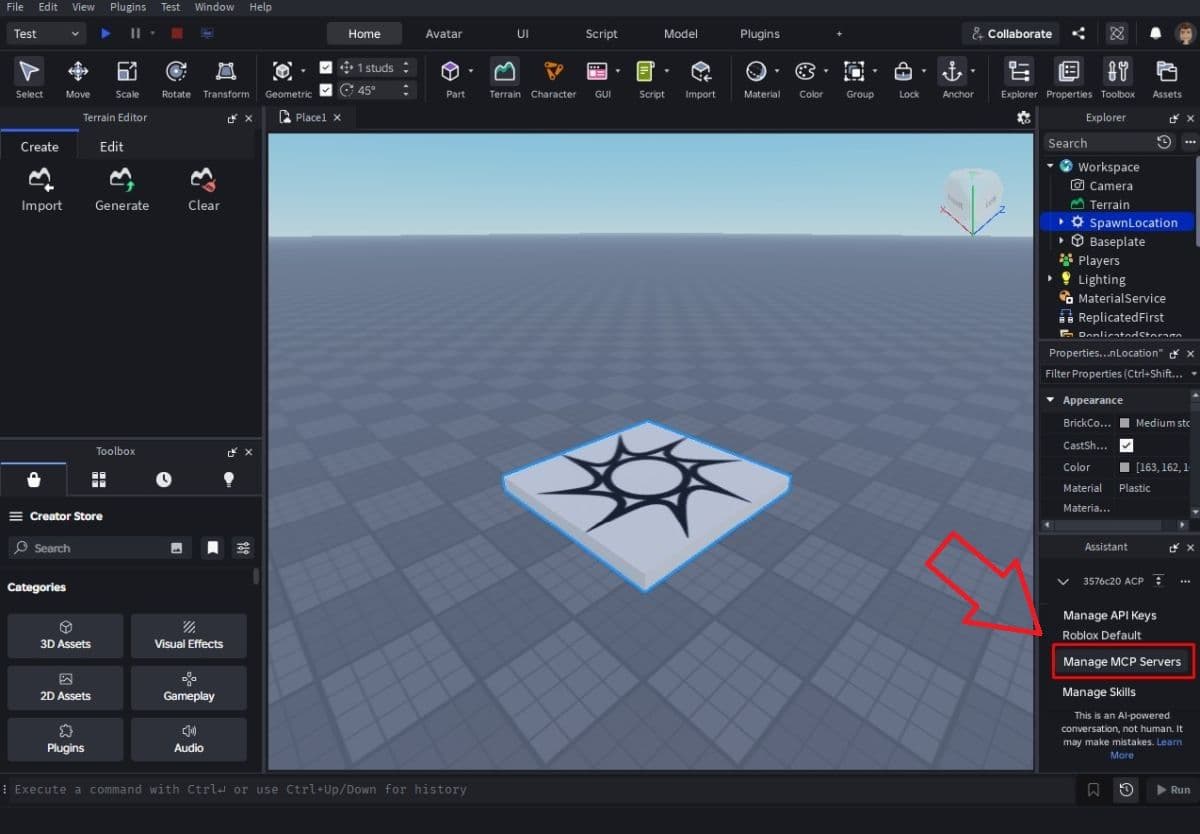Open the Toolbox panel button

(x=1118, y=79)
